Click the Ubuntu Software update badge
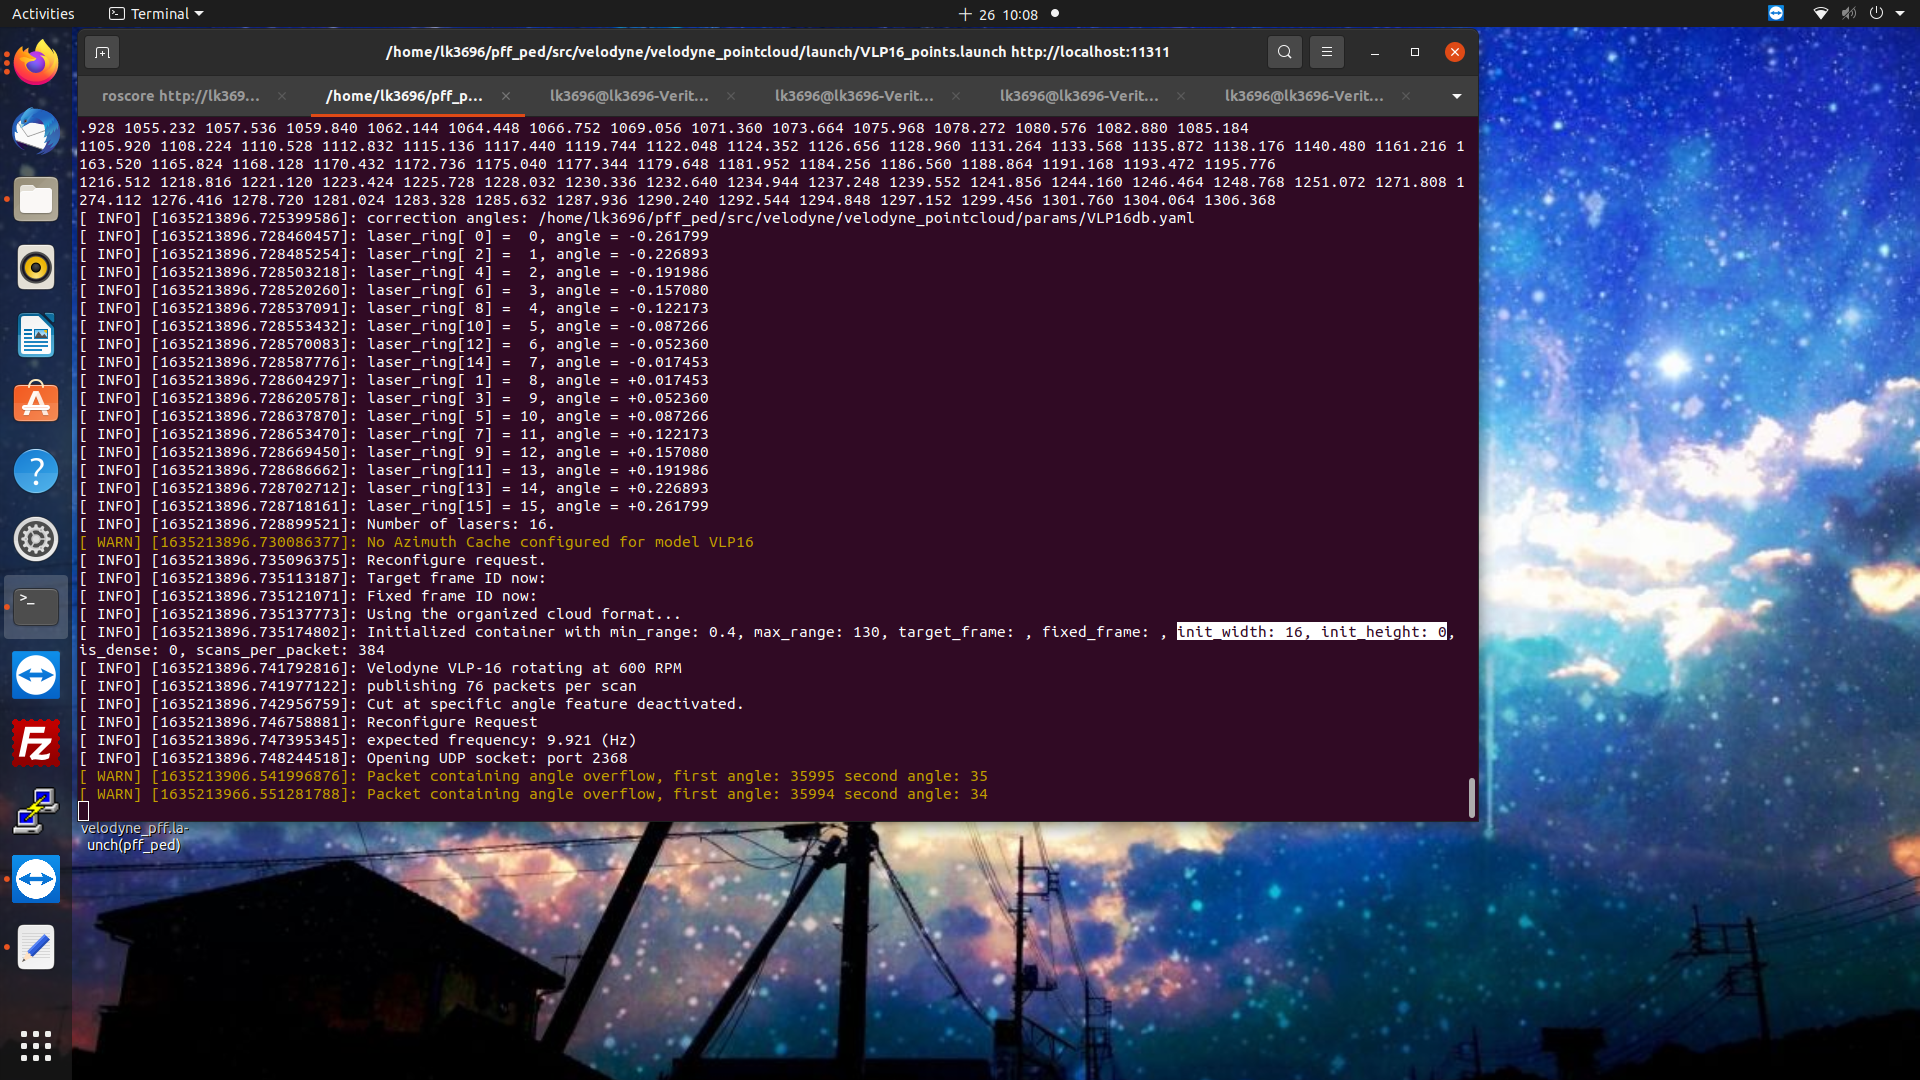The image size is (1920, 1080). coord(35,402)
